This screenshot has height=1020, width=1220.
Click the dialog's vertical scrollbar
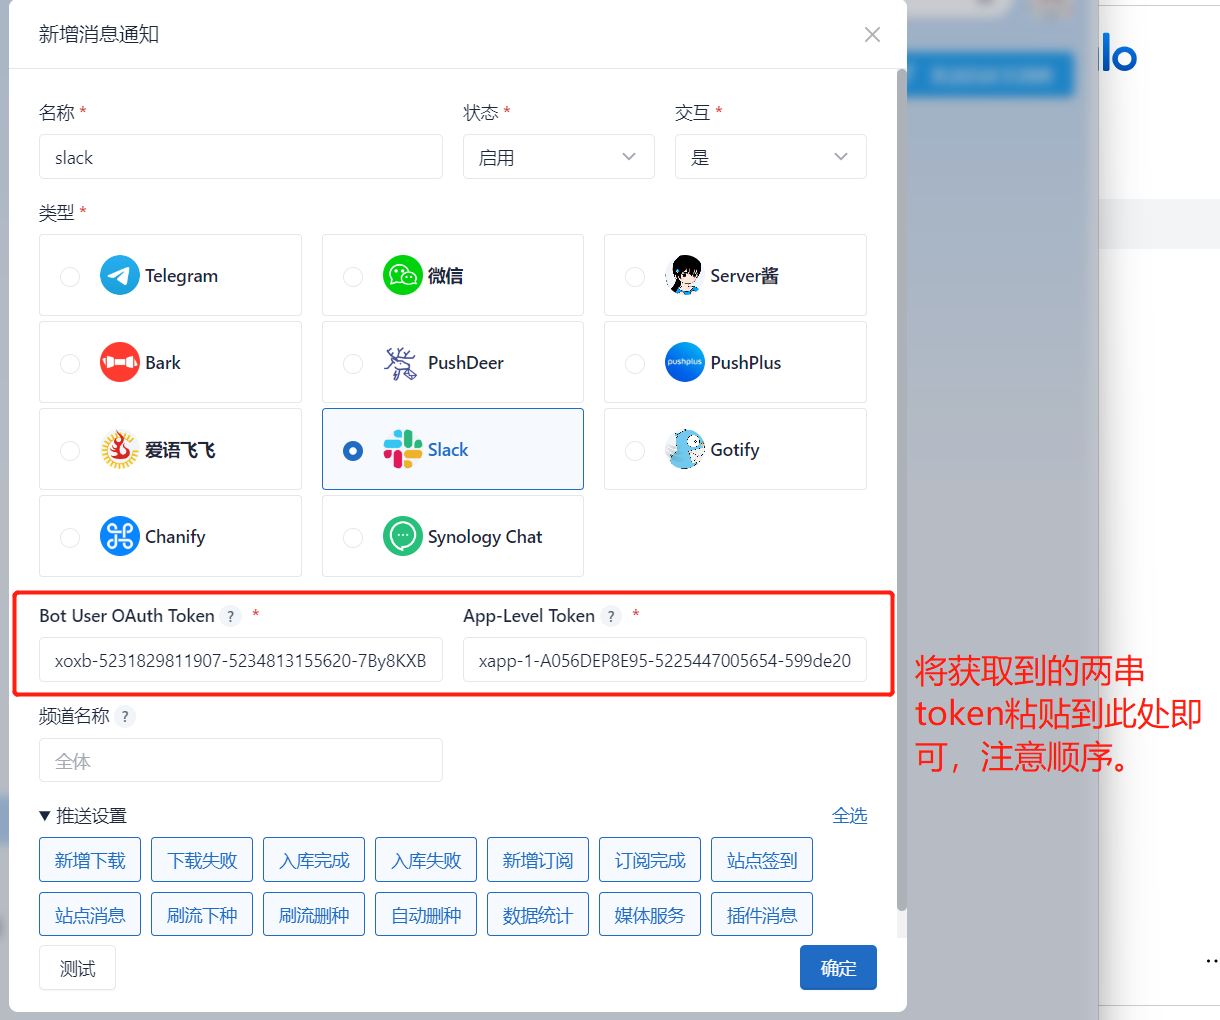click(901, 490)
